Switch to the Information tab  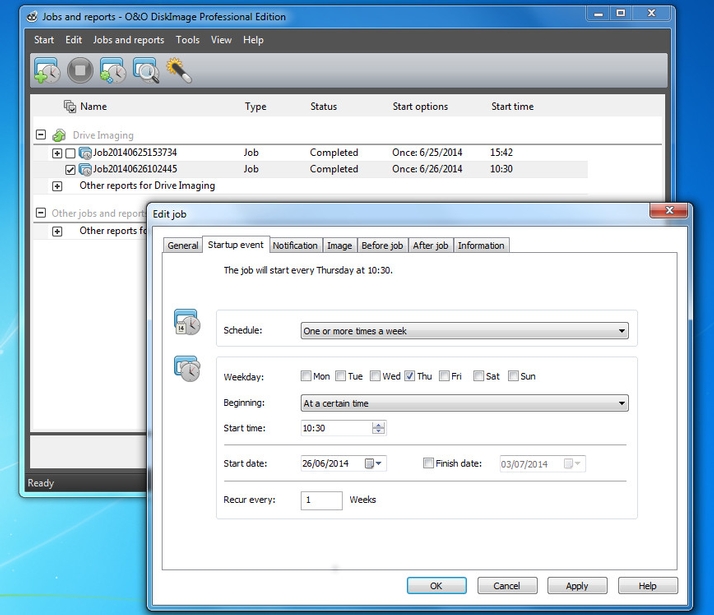[481, 245]
